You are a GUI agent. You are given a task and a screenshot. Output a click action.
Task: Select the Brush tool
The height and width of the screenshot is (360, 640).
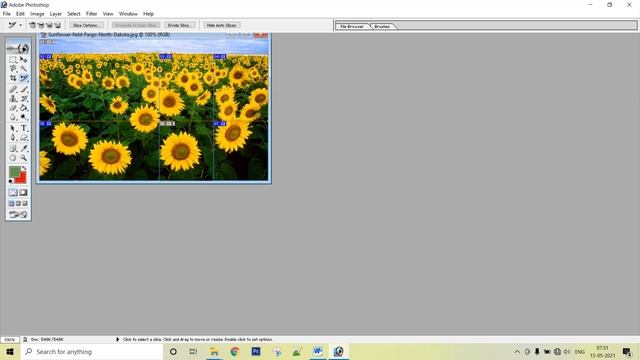click(24, 89)
